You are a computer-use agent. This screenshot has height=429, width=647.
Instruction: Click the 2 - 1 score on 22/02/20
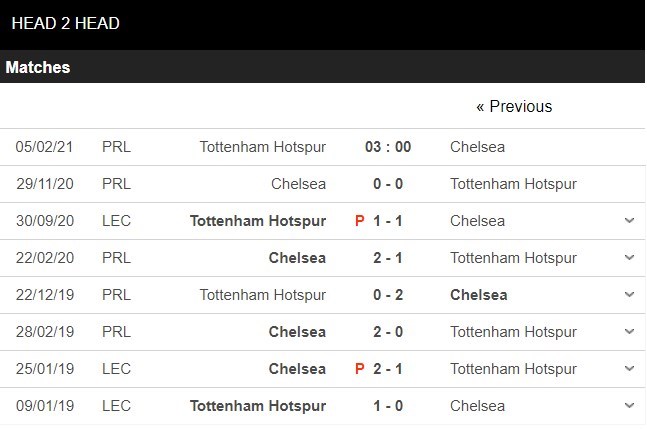point(388,258)
